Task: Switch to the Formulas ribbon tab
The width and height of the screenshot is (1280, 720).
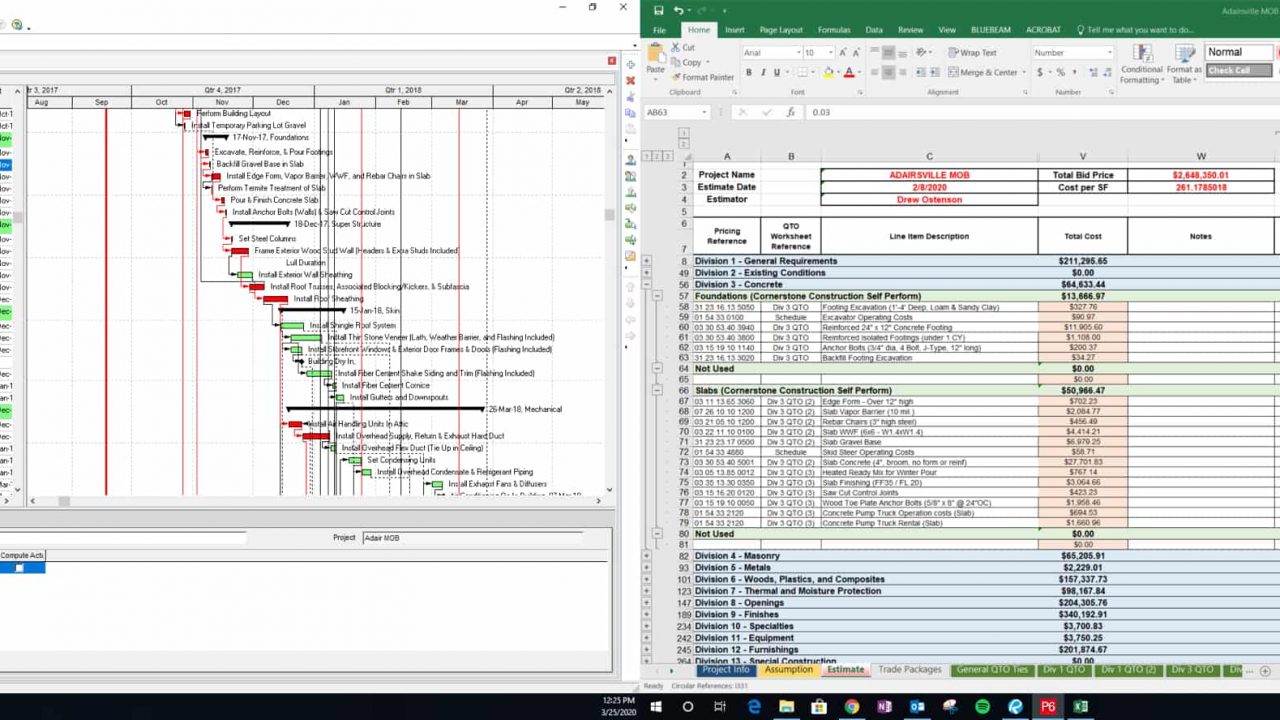Action: pyautogui.click(x=834, y=30)
